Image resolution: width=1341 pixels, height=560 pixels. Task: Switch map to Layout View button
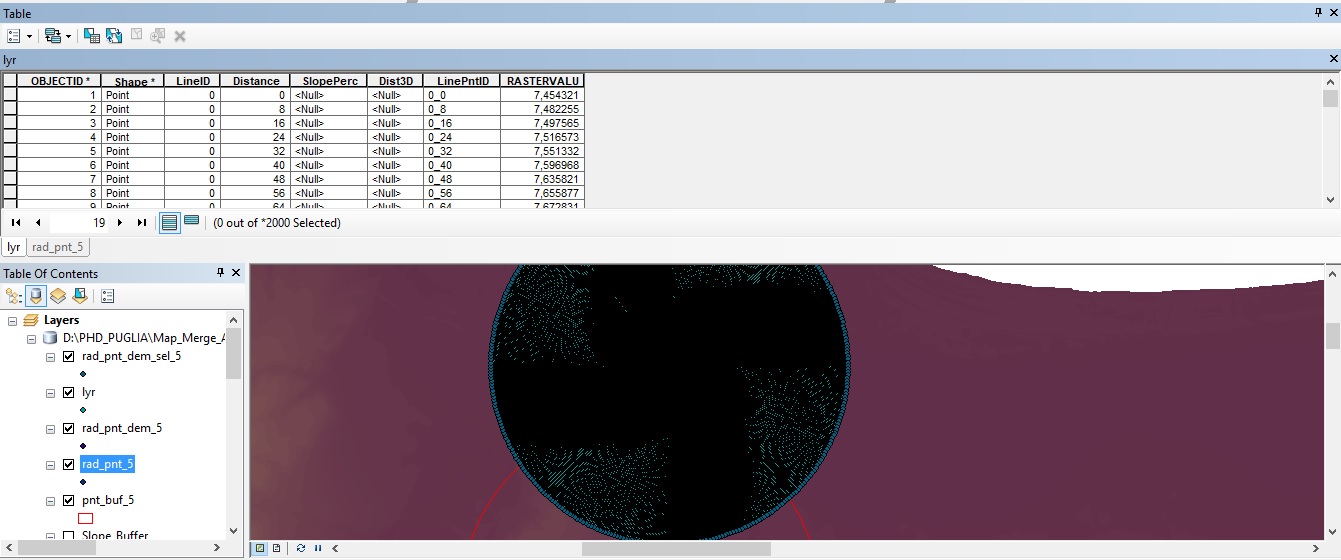coord(276,548)
